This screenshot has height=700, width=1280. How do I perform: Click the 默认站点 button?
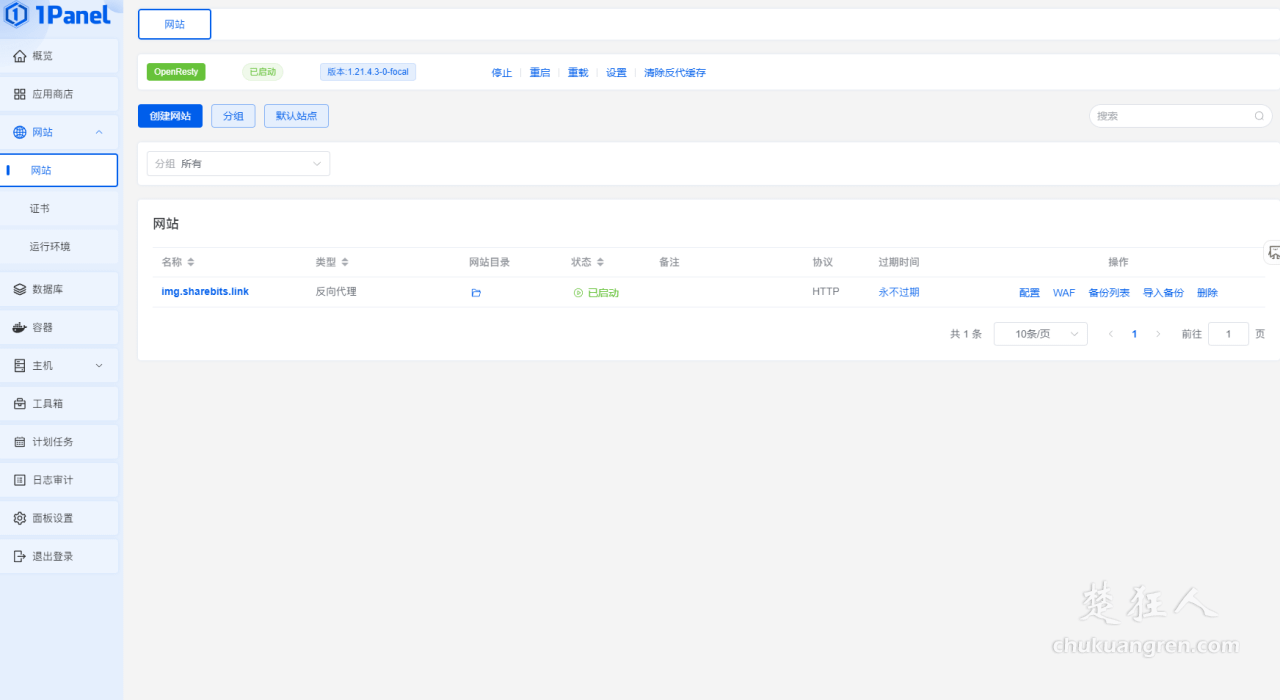click(296, 116)
